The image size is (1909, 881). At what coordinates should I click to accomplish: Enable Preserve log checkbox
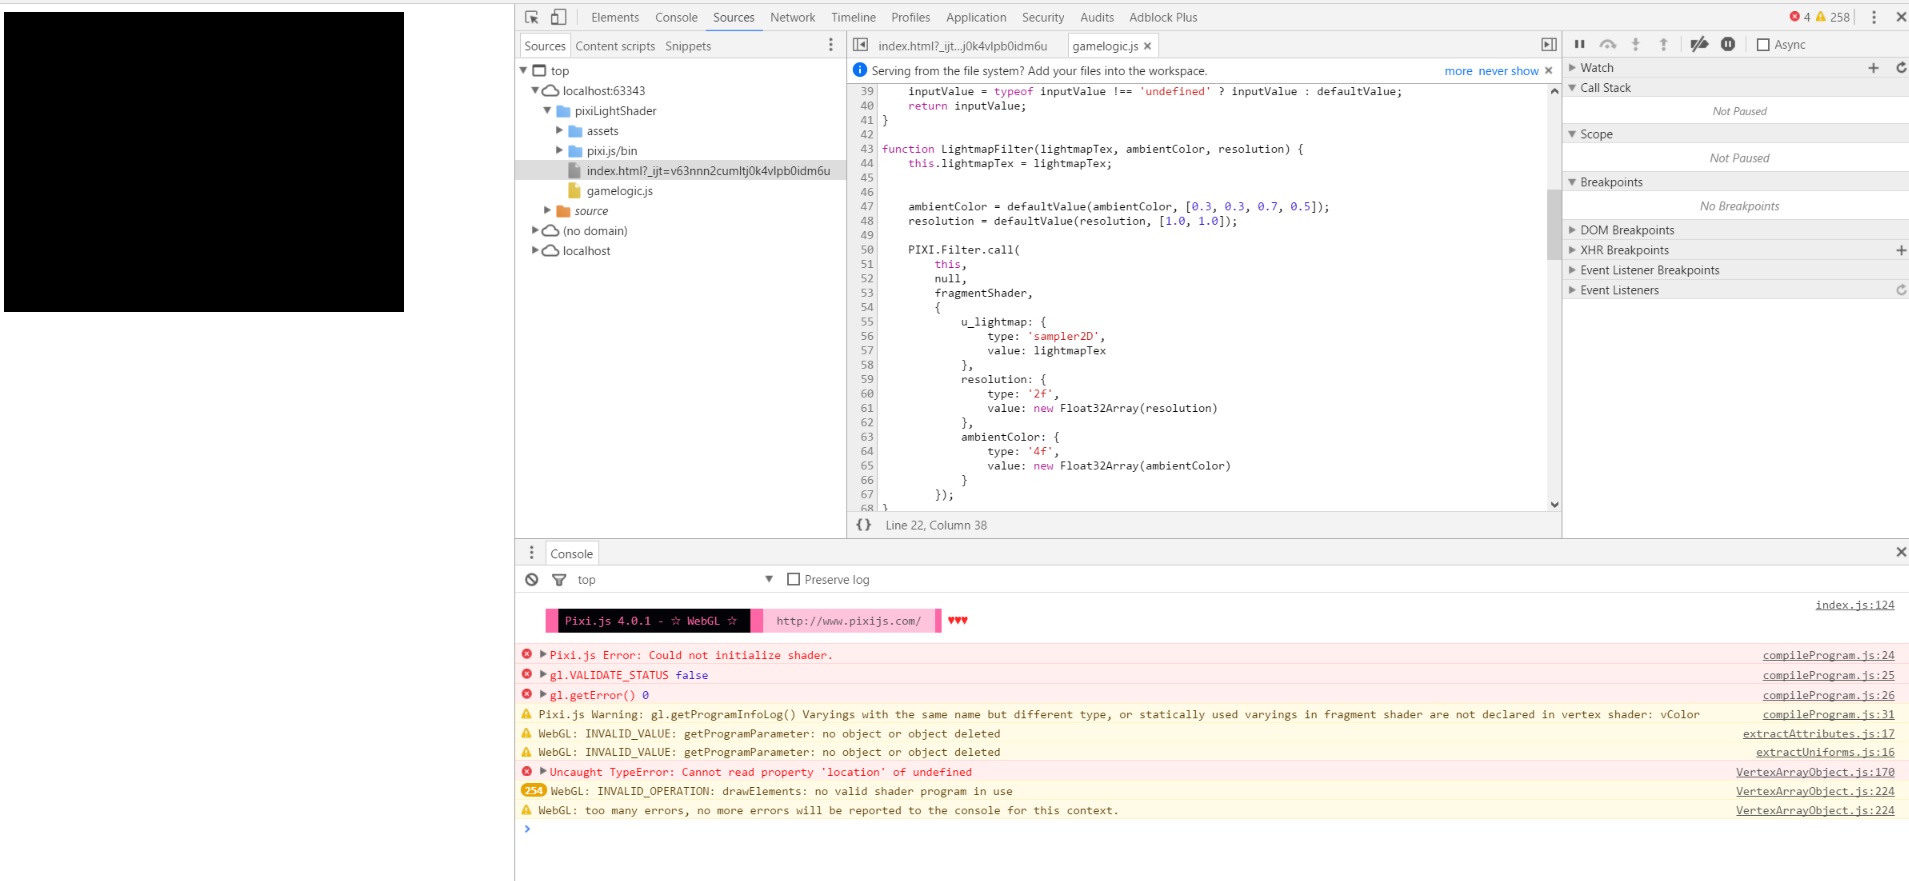coord(793,579)
